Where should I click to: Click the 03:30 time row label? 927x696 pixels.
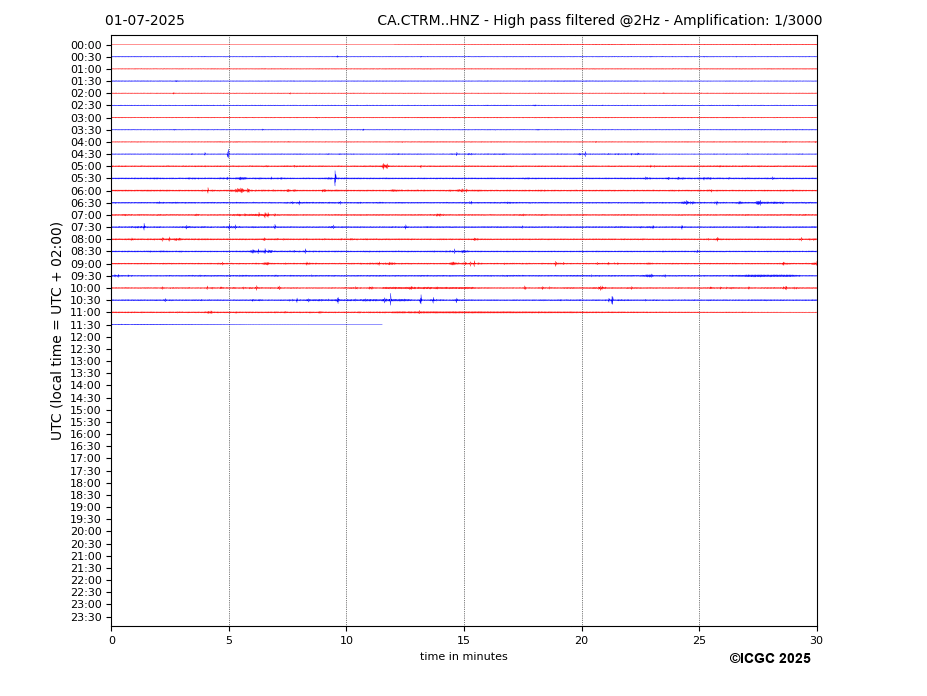[86, 130]
